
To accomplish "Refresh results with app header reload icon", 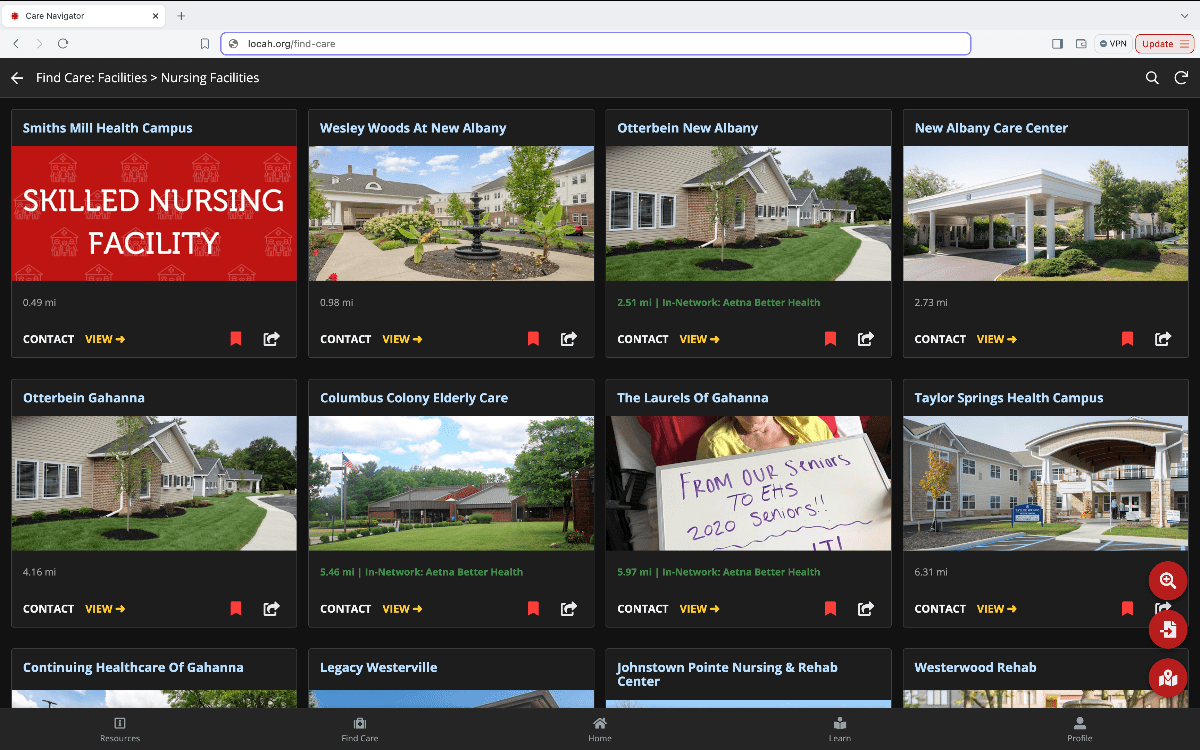I will click(1181, 78).
